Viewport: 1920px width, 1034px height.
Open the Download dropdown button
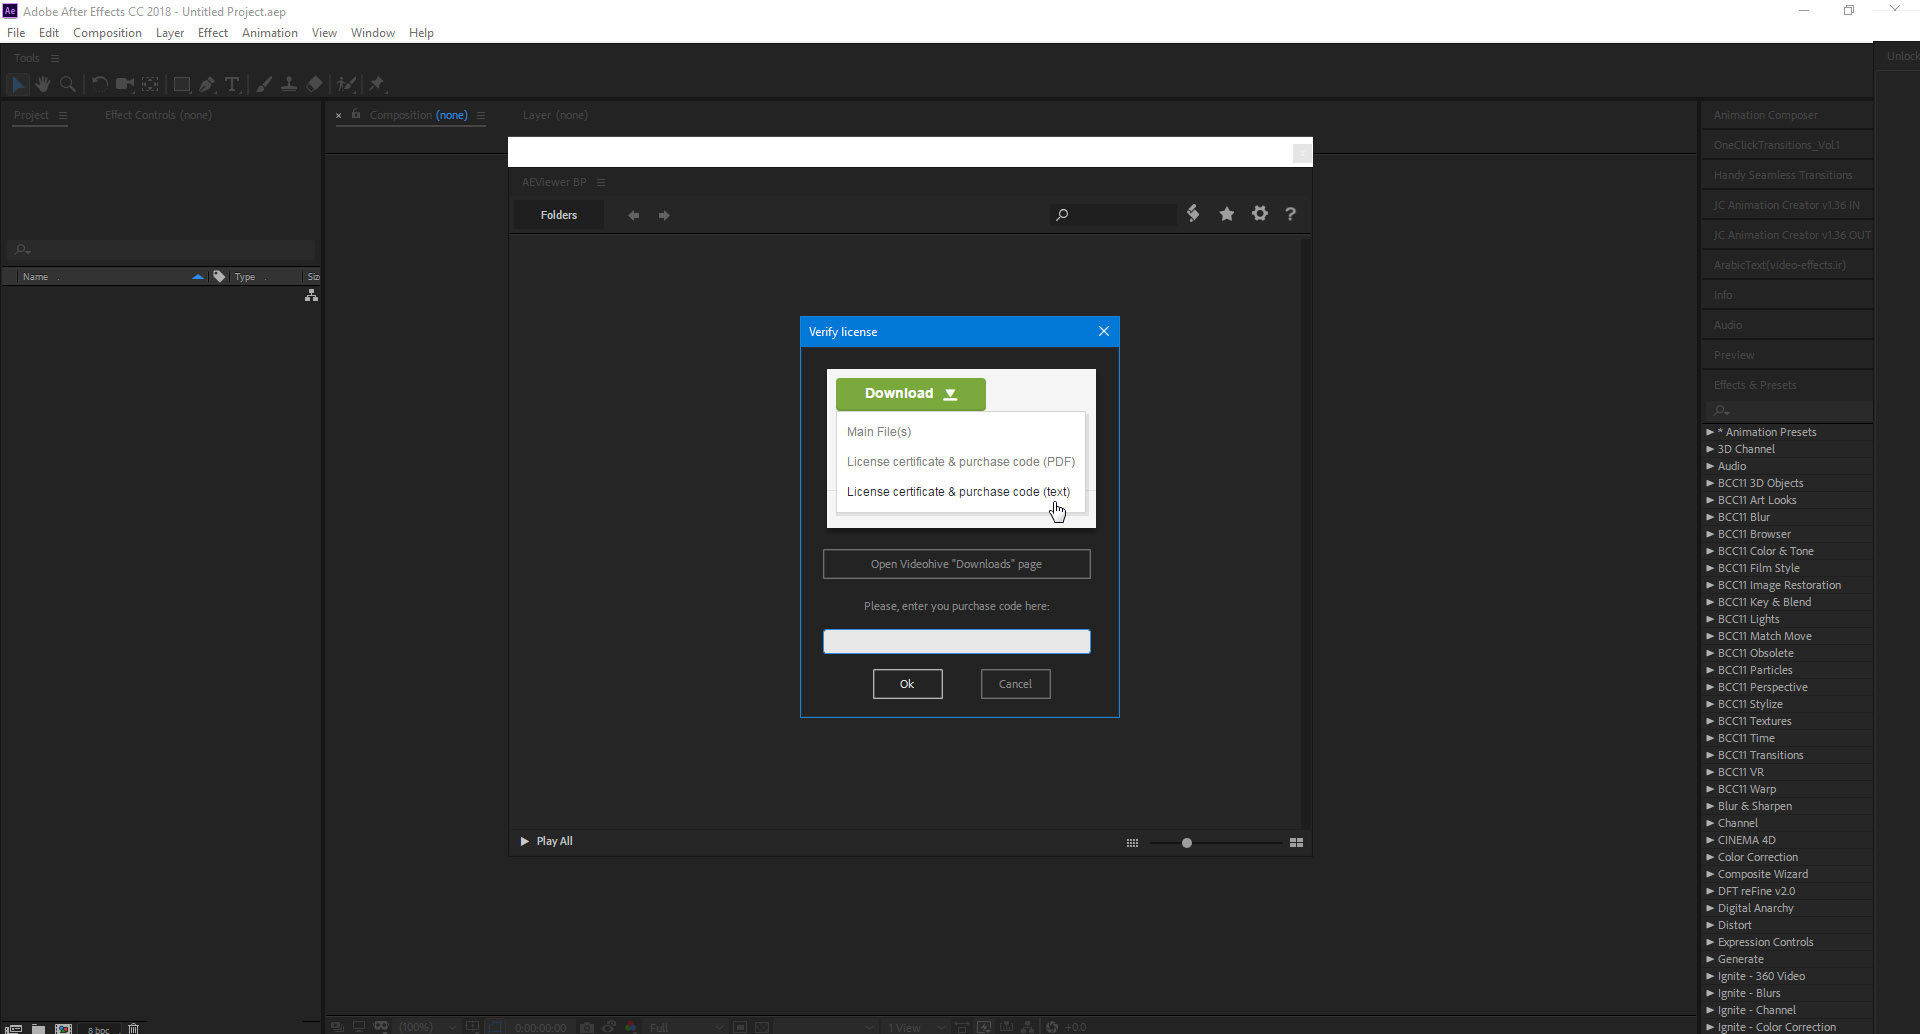click(x=911, y=394)
